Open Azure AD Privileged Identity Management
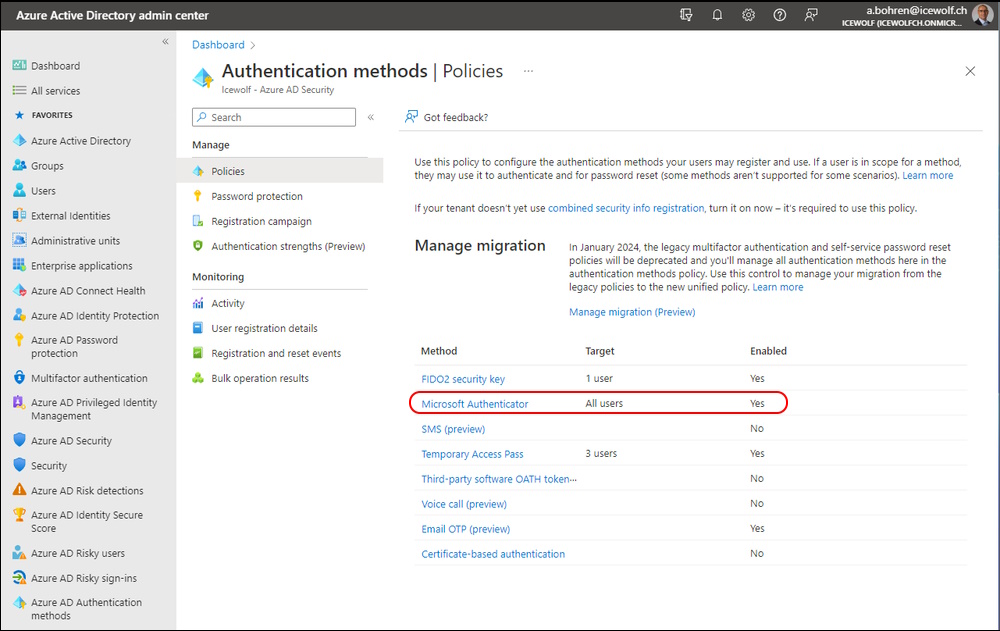Viewport: 1000px width, 631px height. [94, 409]
